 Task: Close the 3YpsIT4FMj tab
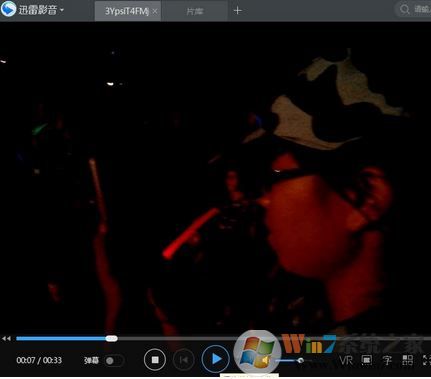coord(155,11)
